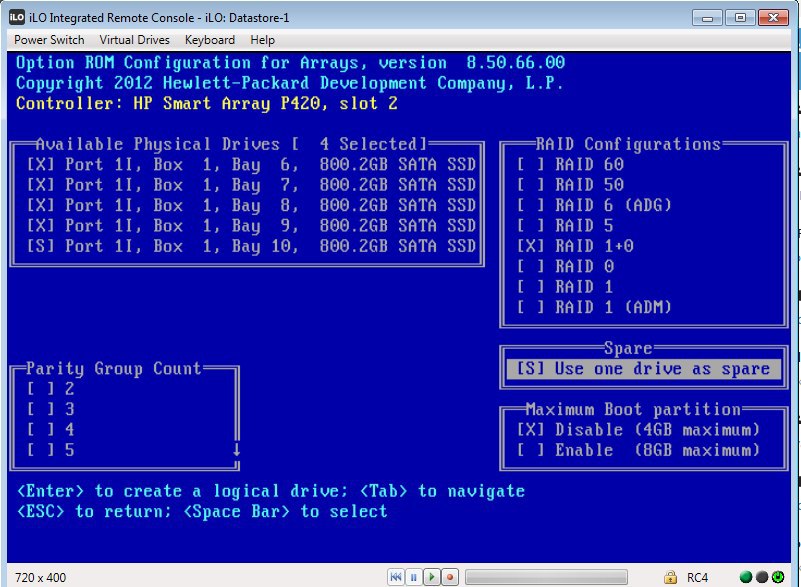Select parity group count 4
Viewport: 801px width, 587px height.
tap(51, 430)
